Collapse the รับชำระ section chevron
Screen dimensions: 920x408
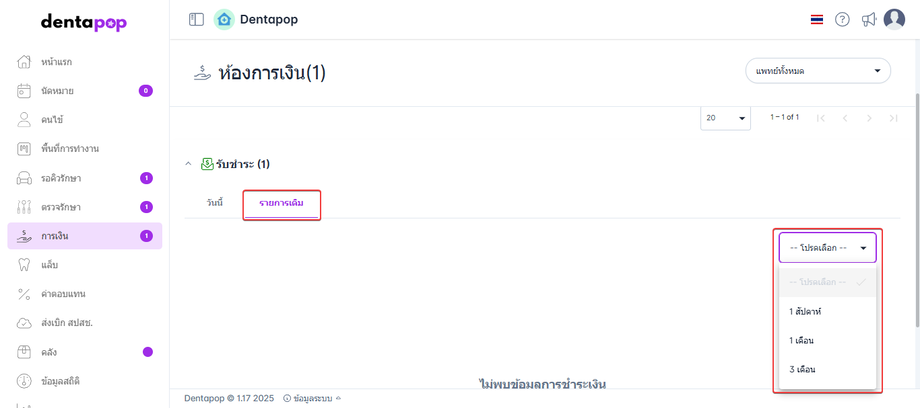click(189, 164)
